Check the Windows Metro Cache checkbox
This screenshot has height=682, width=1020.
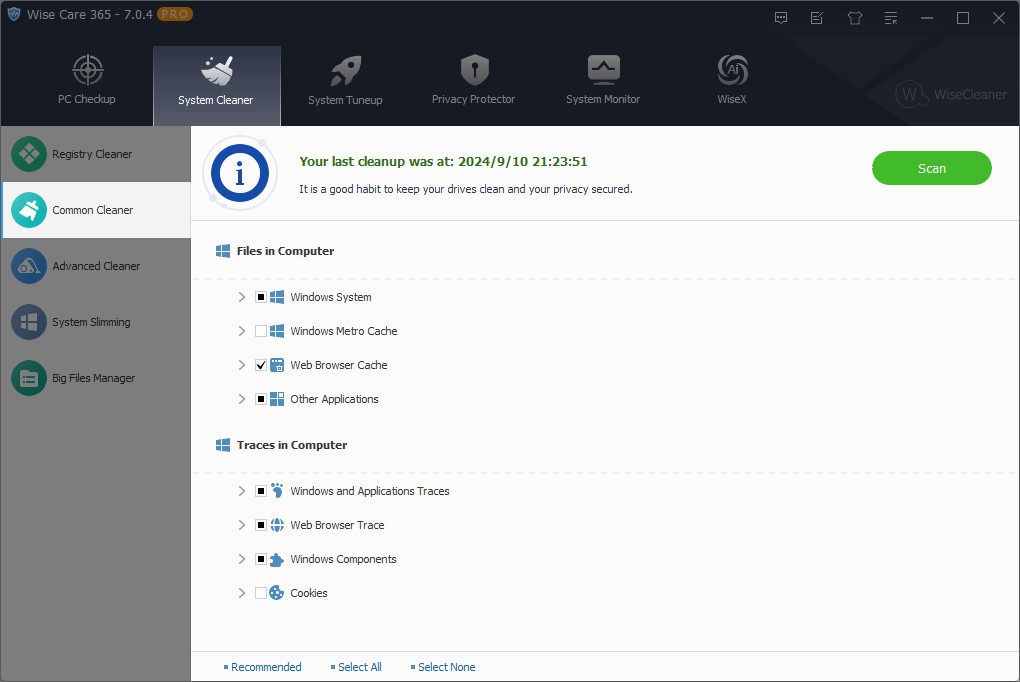click(261, 331)
